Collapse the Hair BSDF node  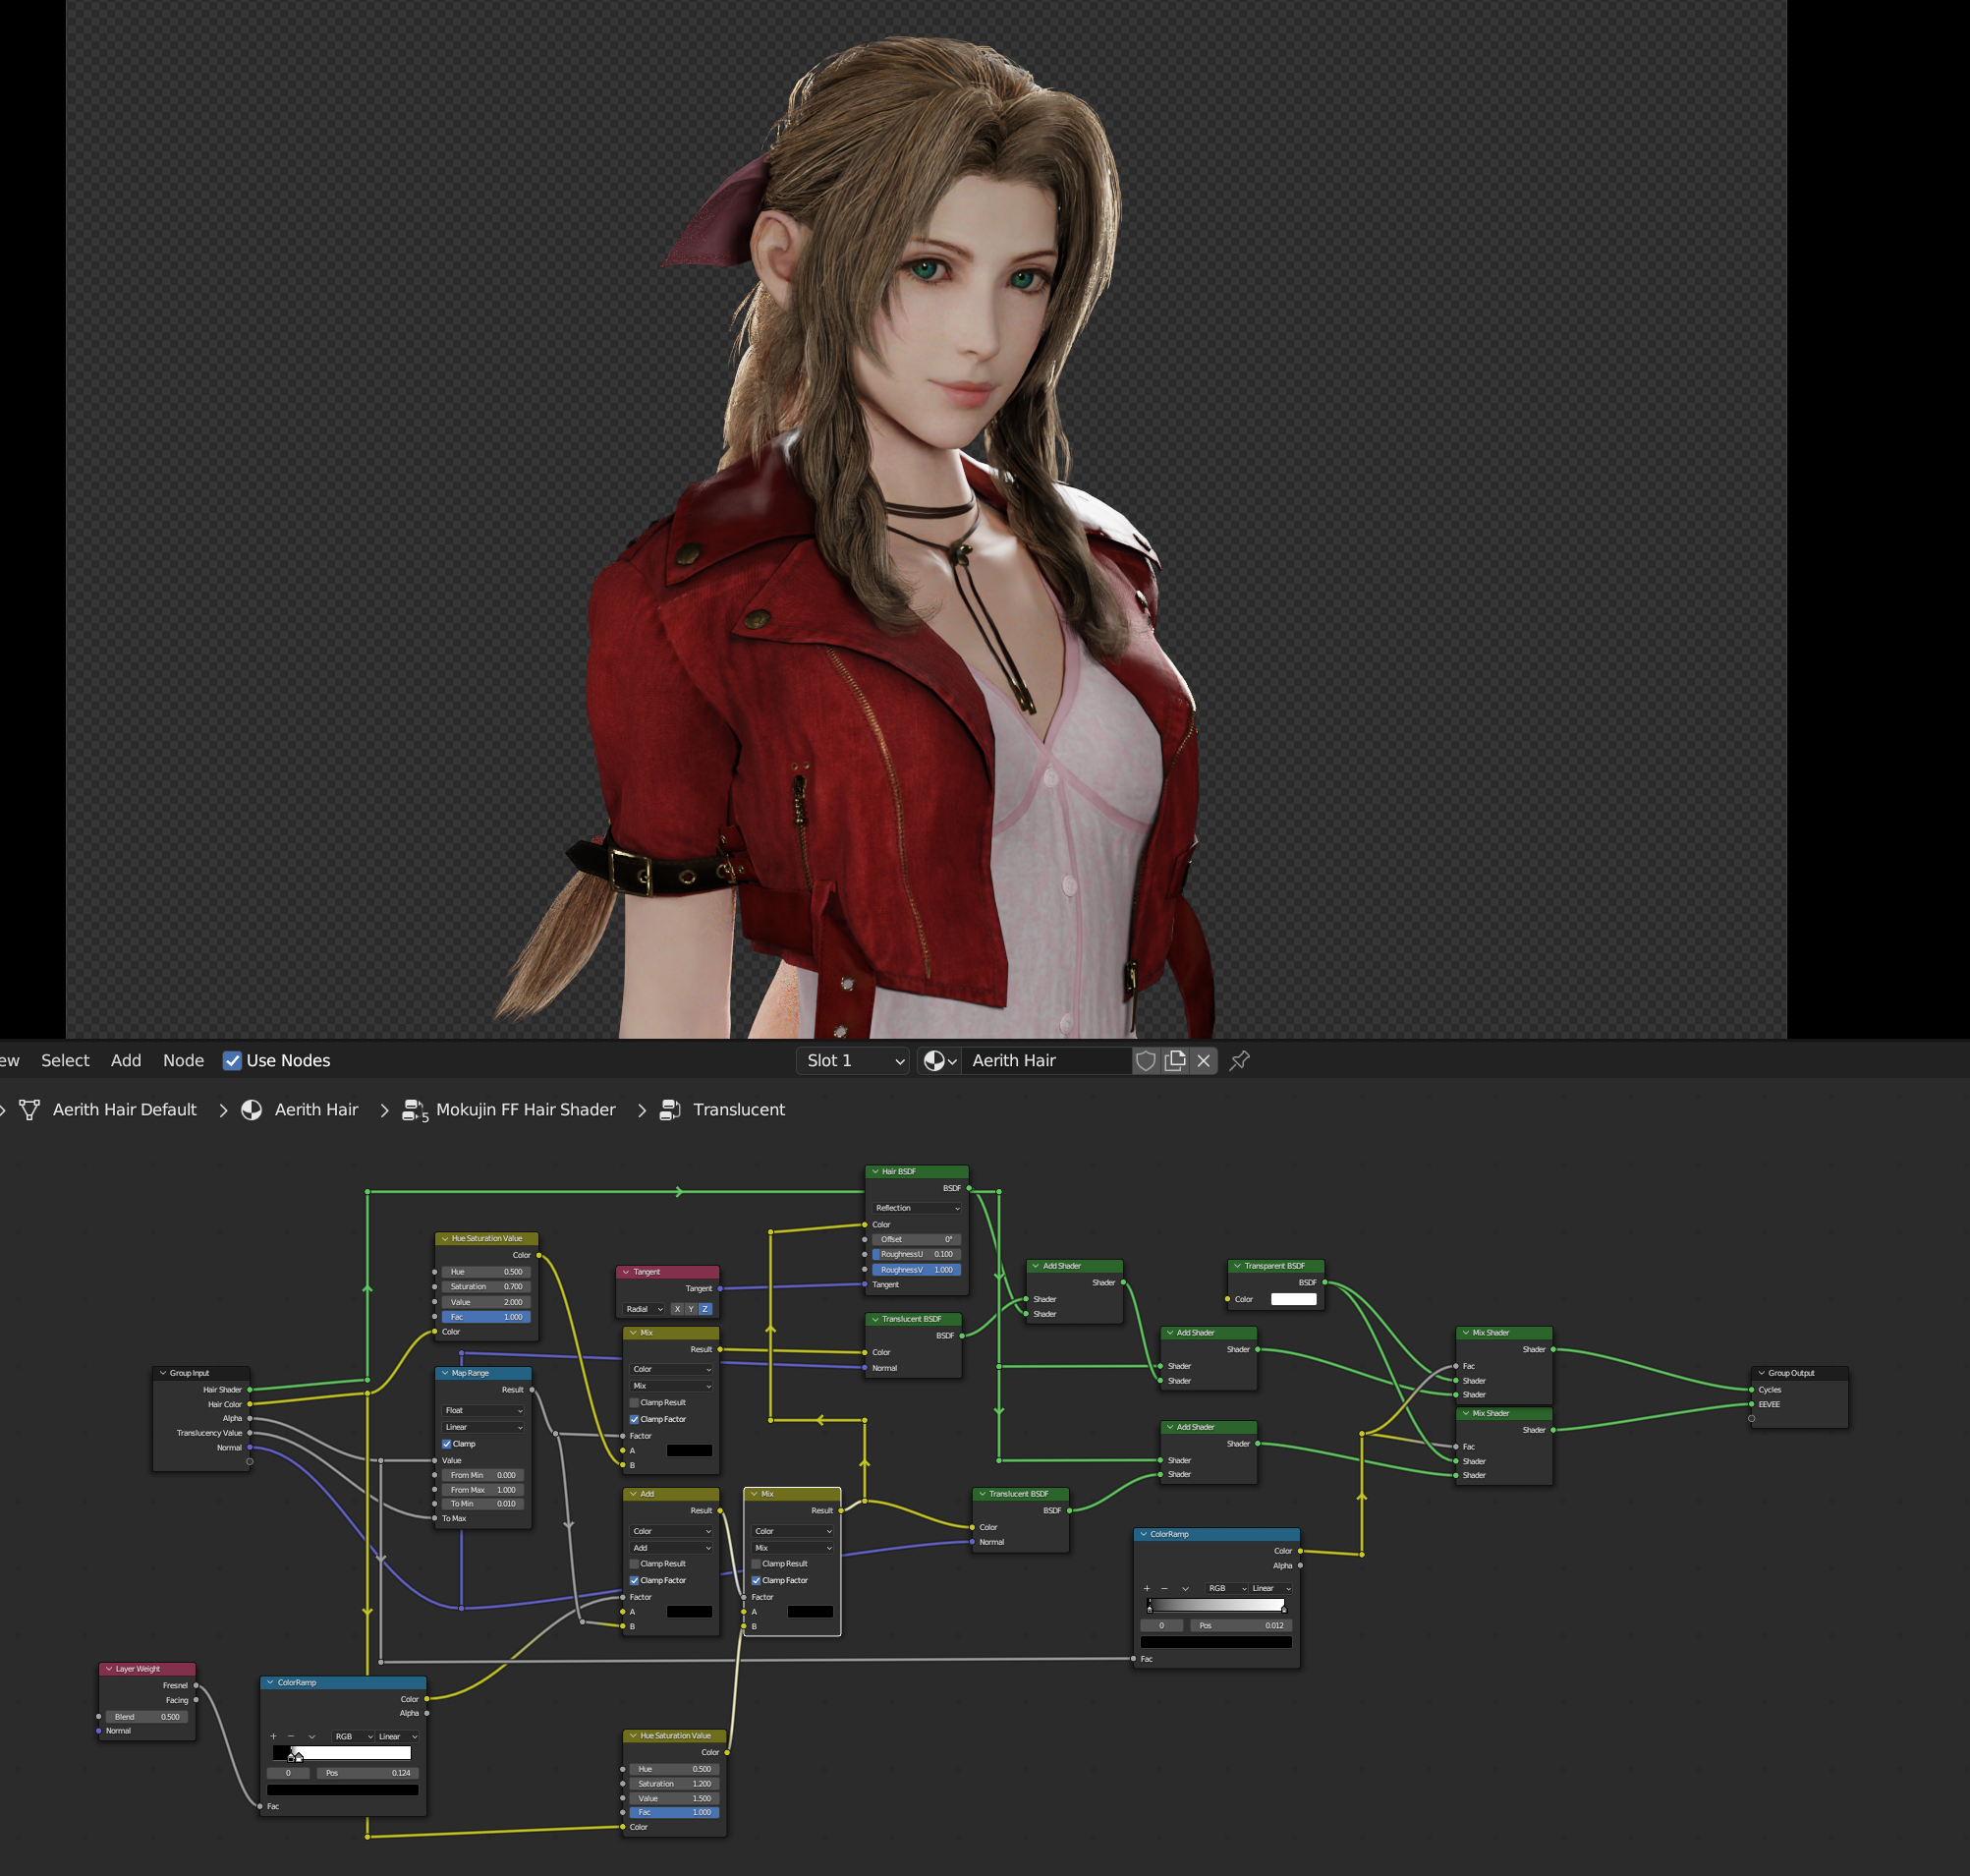click(875, 1171)
